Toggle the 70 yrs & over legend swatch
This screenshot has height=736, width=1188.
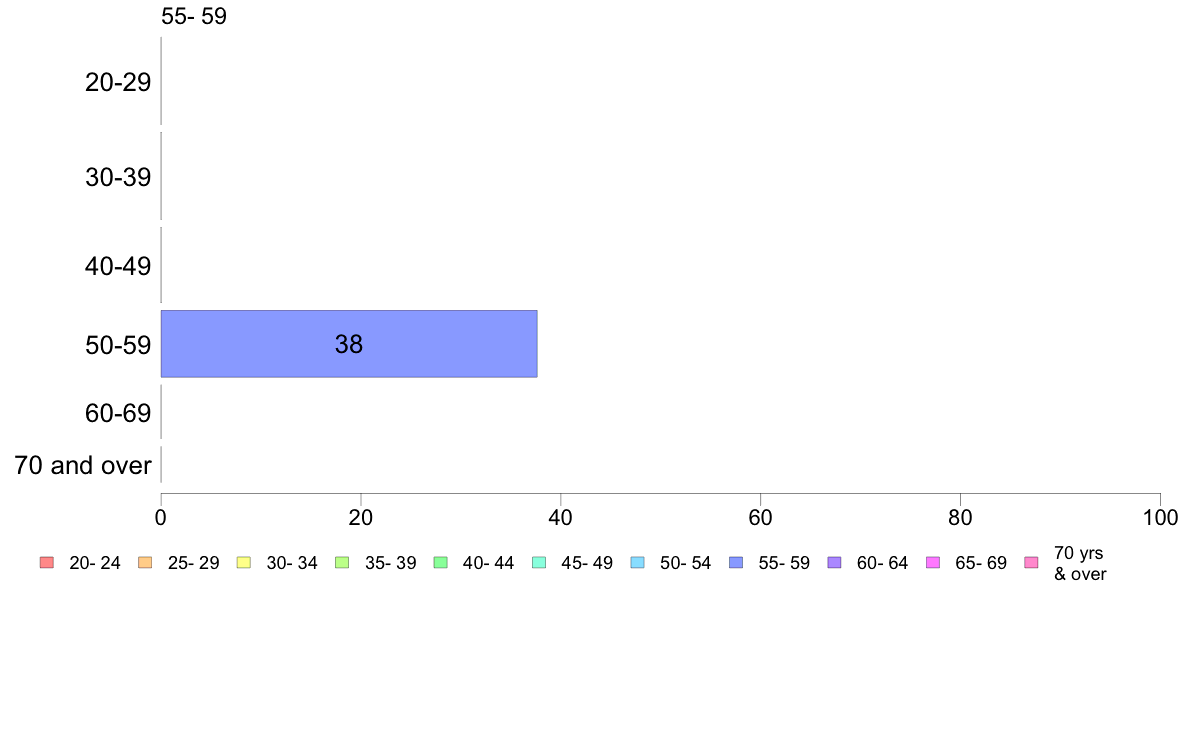click(x=1032, y=562)
